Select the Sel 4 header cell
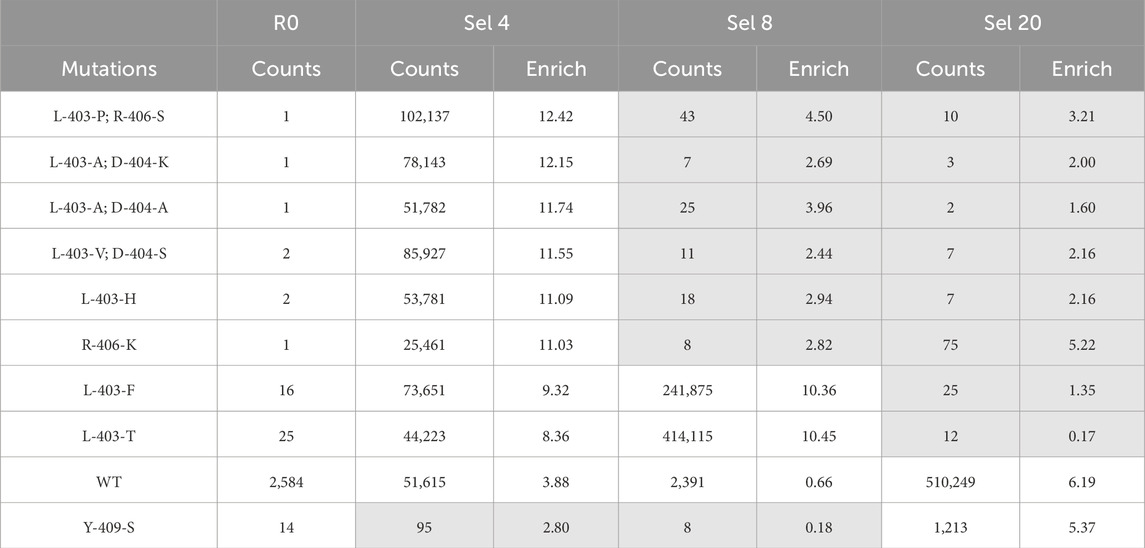This screenshot has height=548, width=1145. [x=487, y=23]
